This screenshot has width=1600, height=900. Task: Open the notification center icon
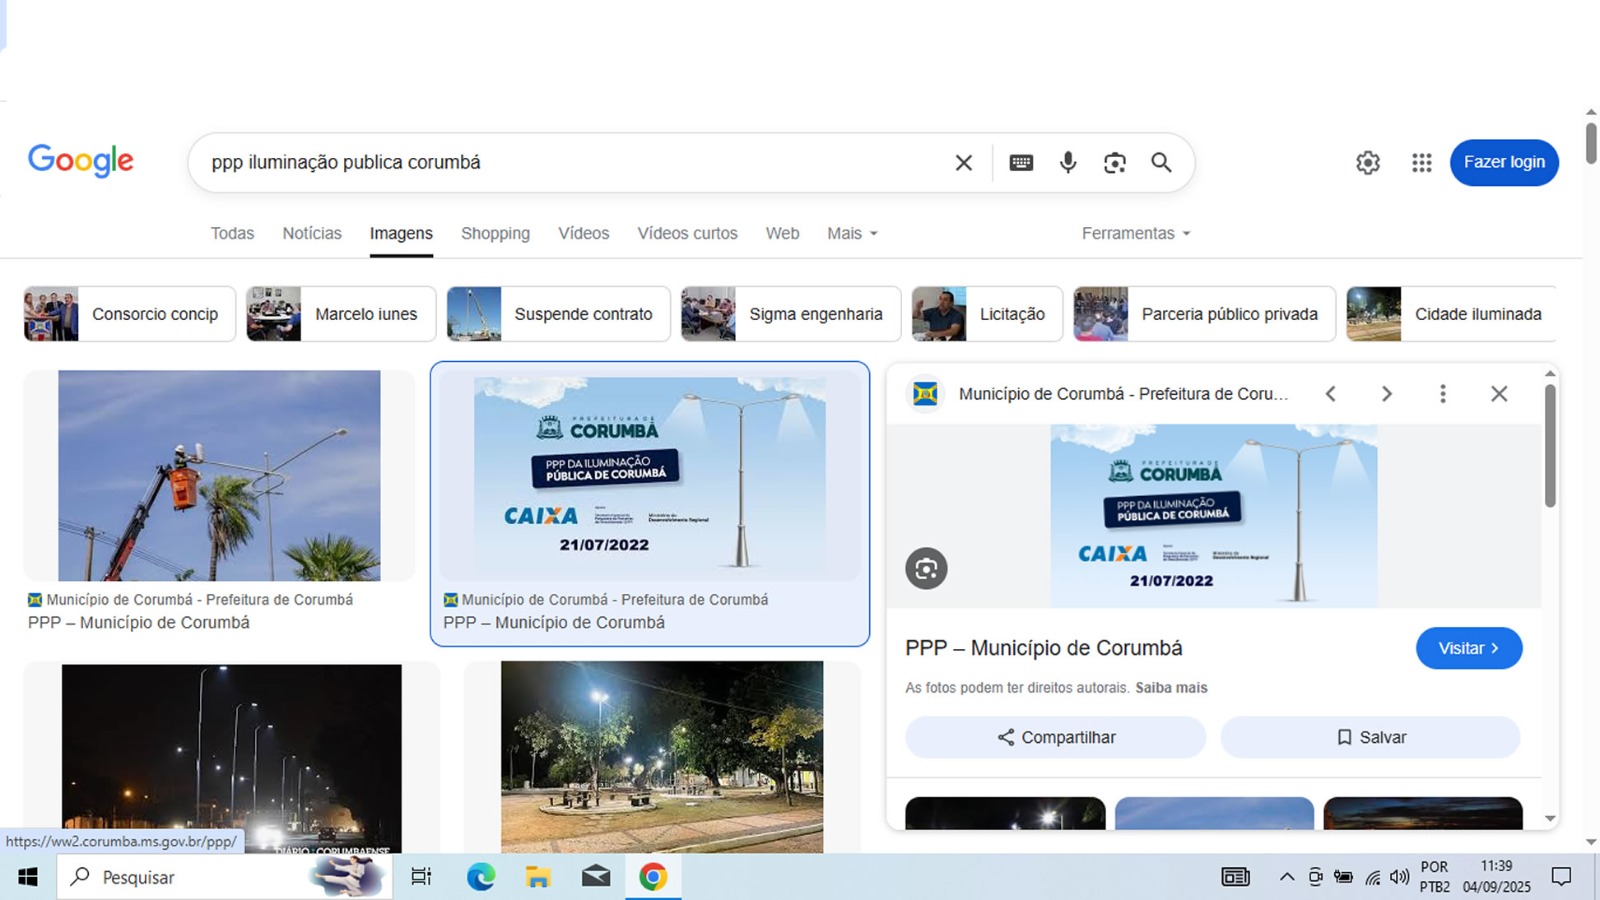(x=1561, y=877)
